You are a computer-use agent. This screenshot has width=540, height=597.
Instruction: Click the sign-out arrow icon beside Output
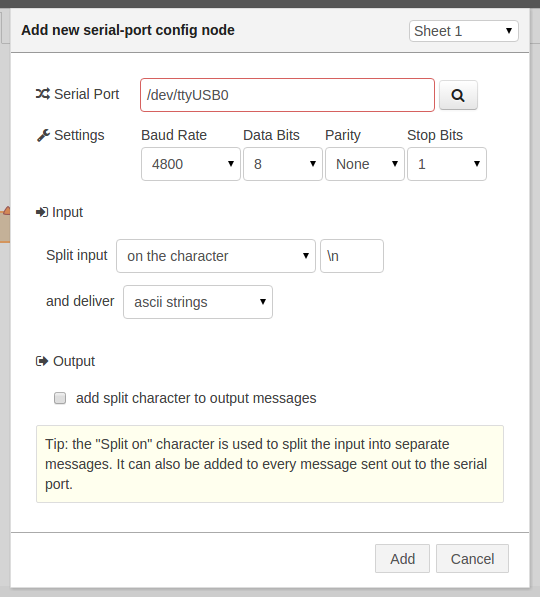[42, 361]
